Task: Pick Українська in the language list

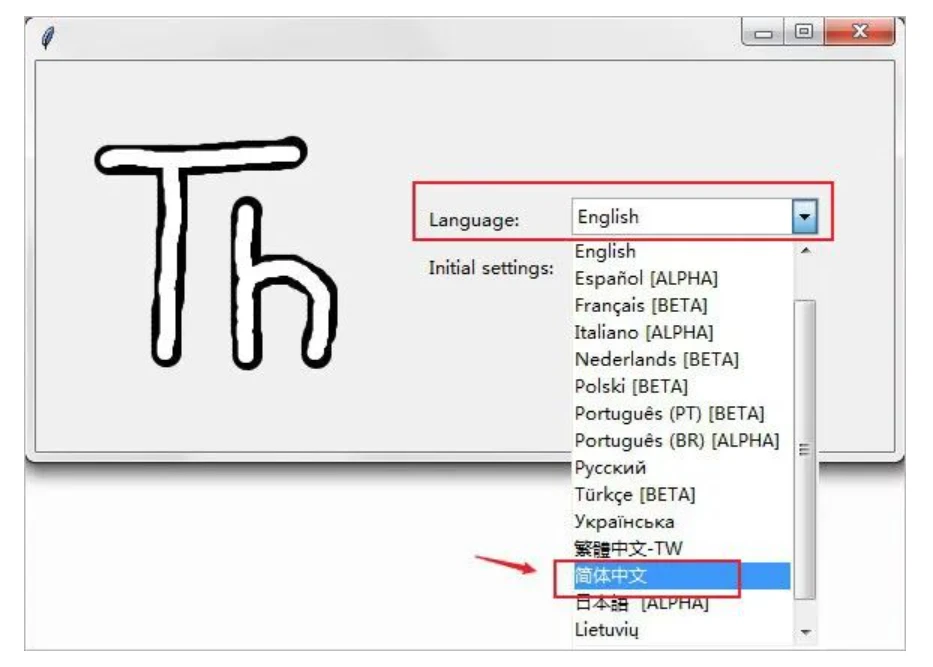Action: (624, 521)
